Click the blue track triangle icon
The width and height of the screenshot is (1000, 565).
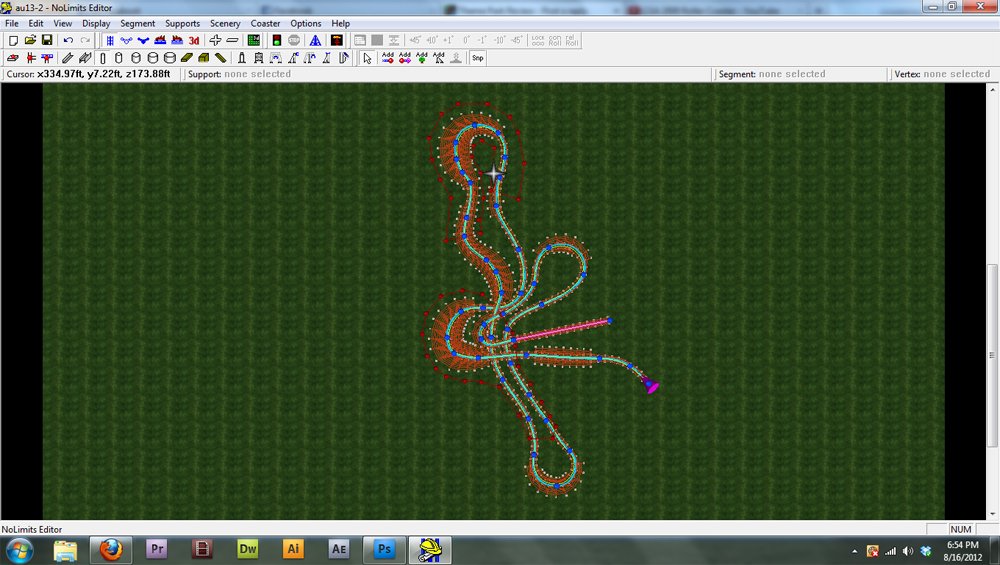click(x=315, y=40)
